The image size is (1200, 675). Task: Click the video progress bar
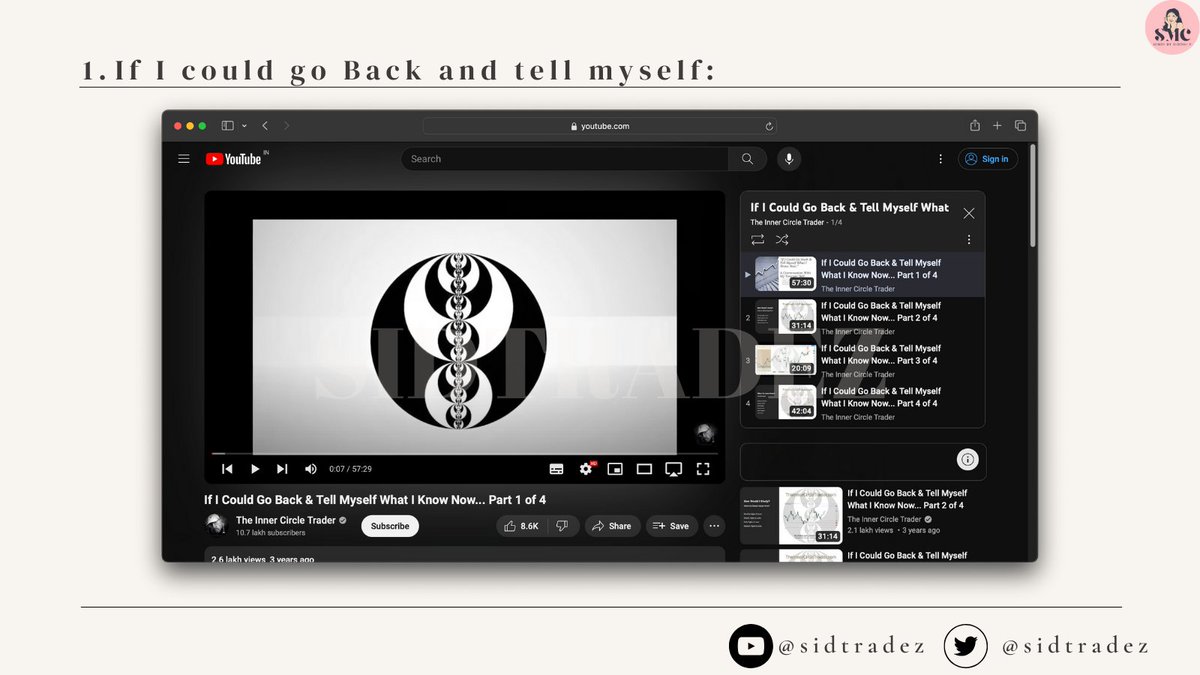[465, 454]
